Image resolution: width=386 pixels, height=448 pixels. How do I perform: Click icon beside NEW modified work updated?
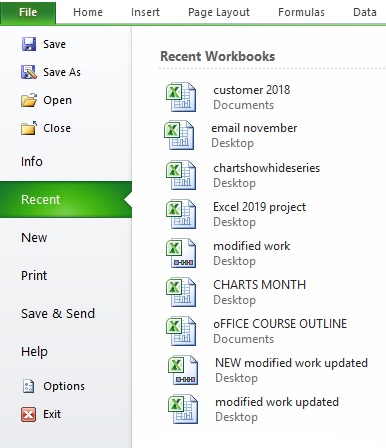(x=183, y=370)
